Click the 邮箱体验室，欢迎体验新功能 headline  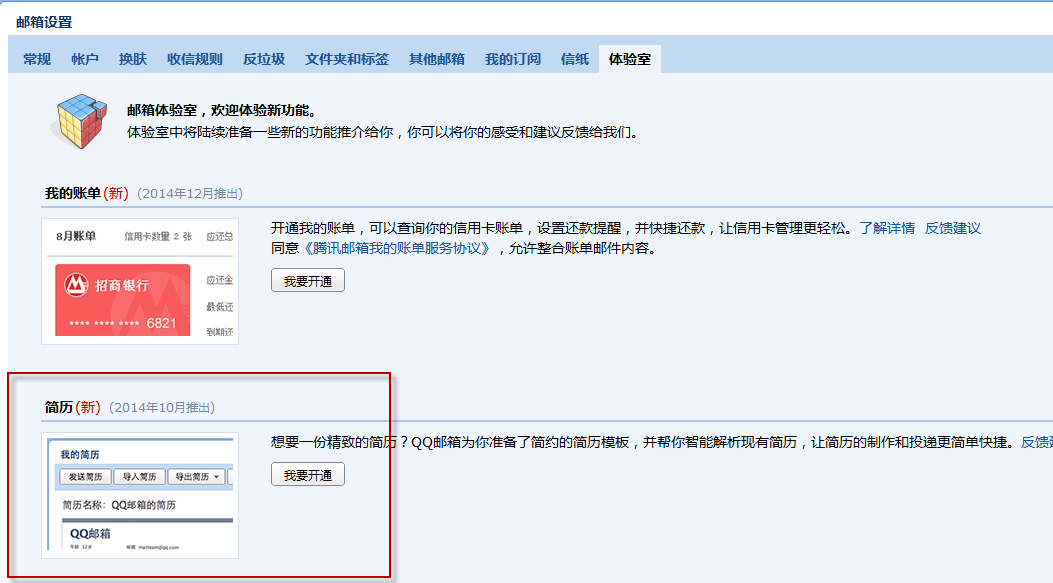(222, 111)
